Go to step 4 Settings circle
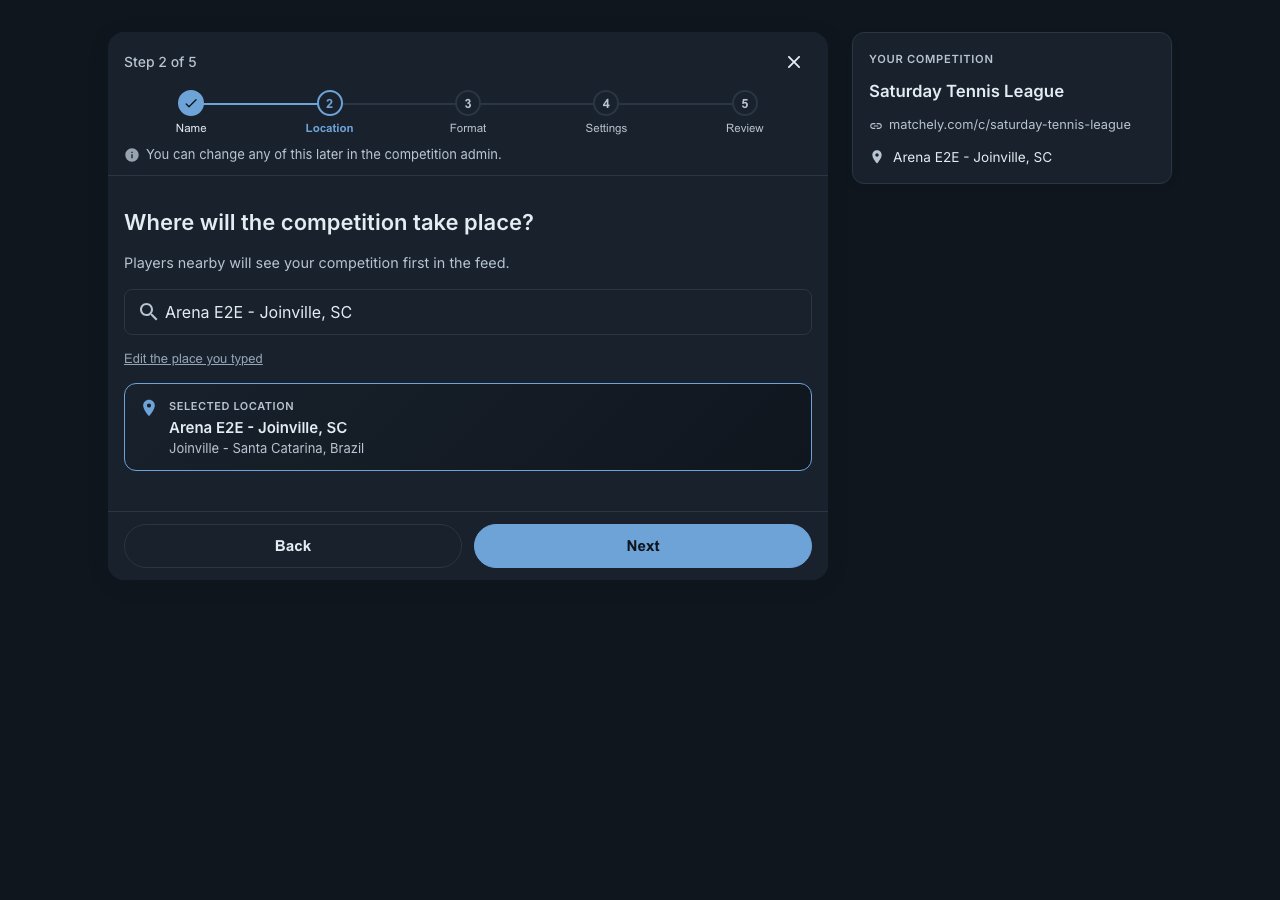Image resolution: width=1280 pixels, height=900 pixels. [606, 103]
